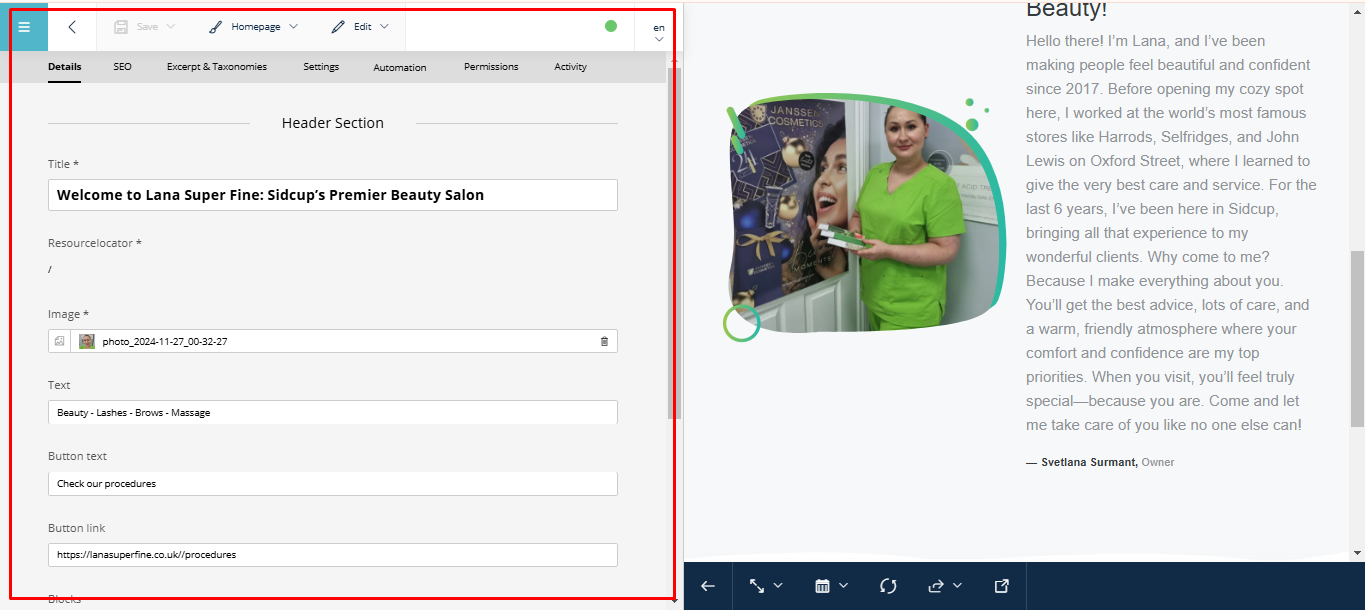Click into the Title input field
This screenshot has width=1365, height=610.
(x=332, y=195)
